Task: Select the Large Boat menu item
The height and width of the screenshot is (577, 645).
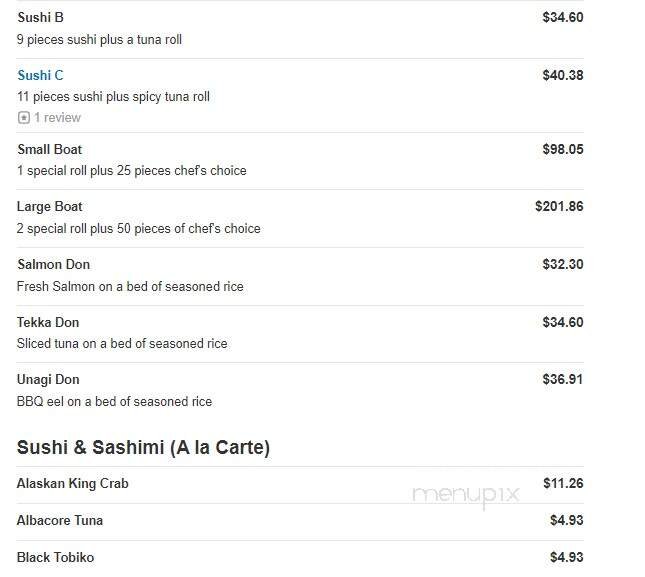Action: 49,206
